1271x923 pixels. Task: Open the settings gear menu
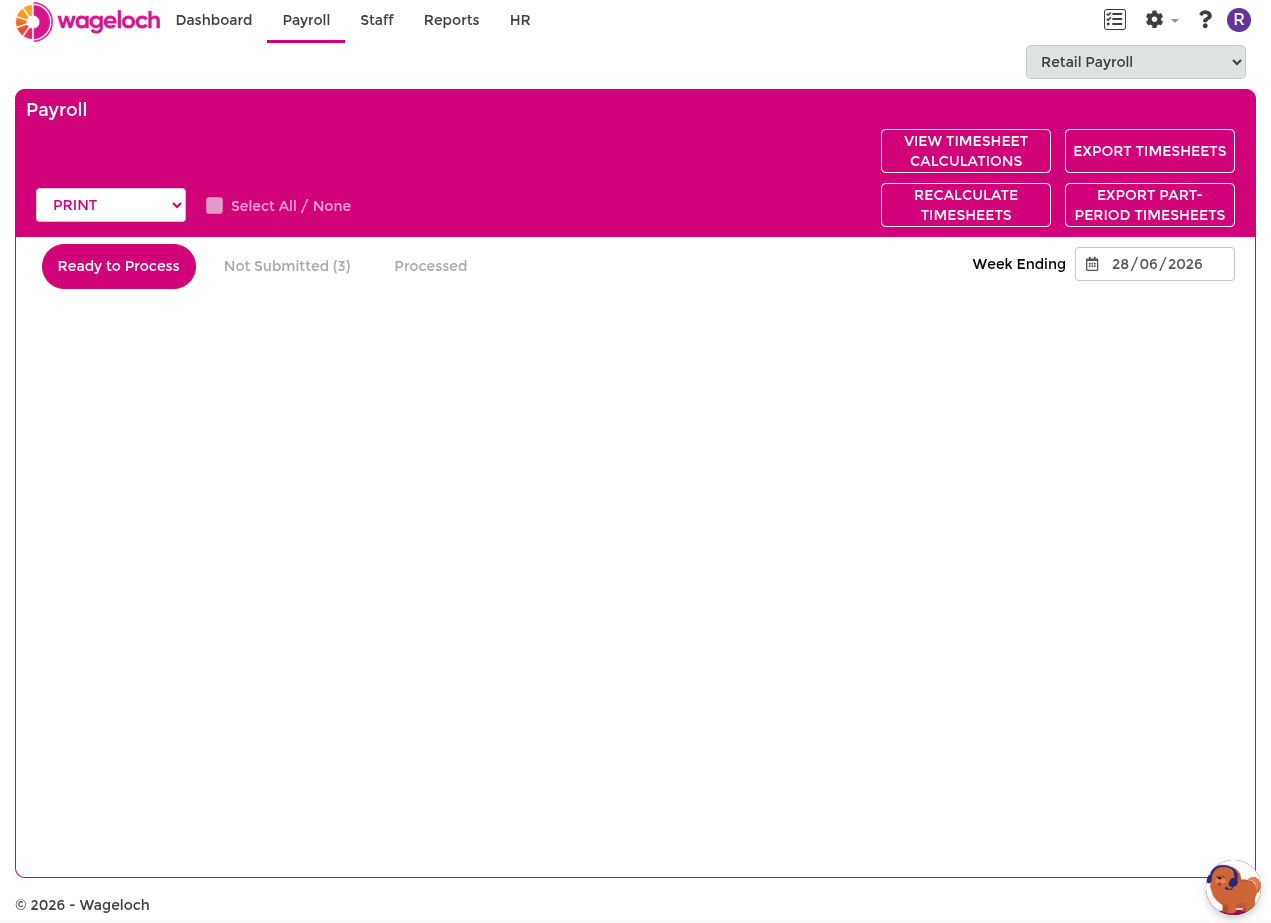tap(1154, 19)
